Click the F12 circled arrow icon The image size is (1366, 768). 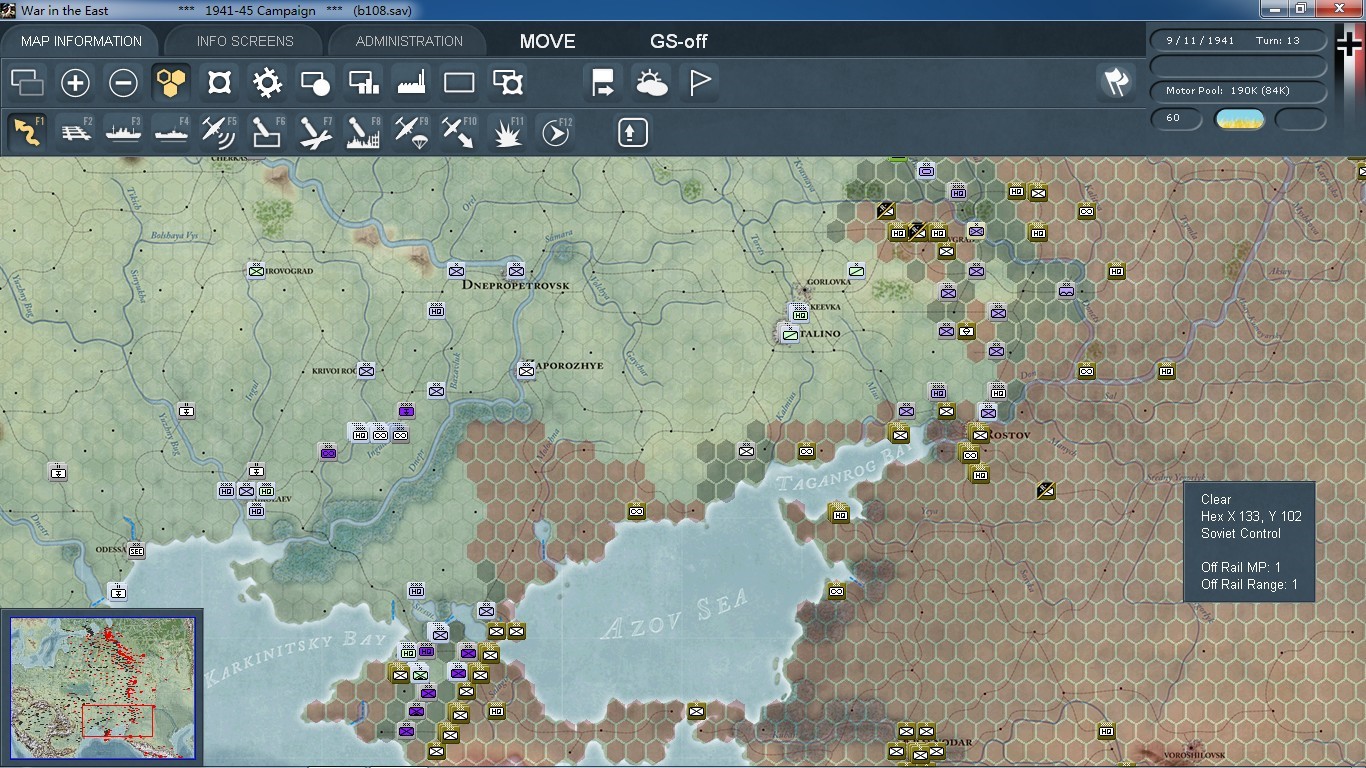click(556, 132)
